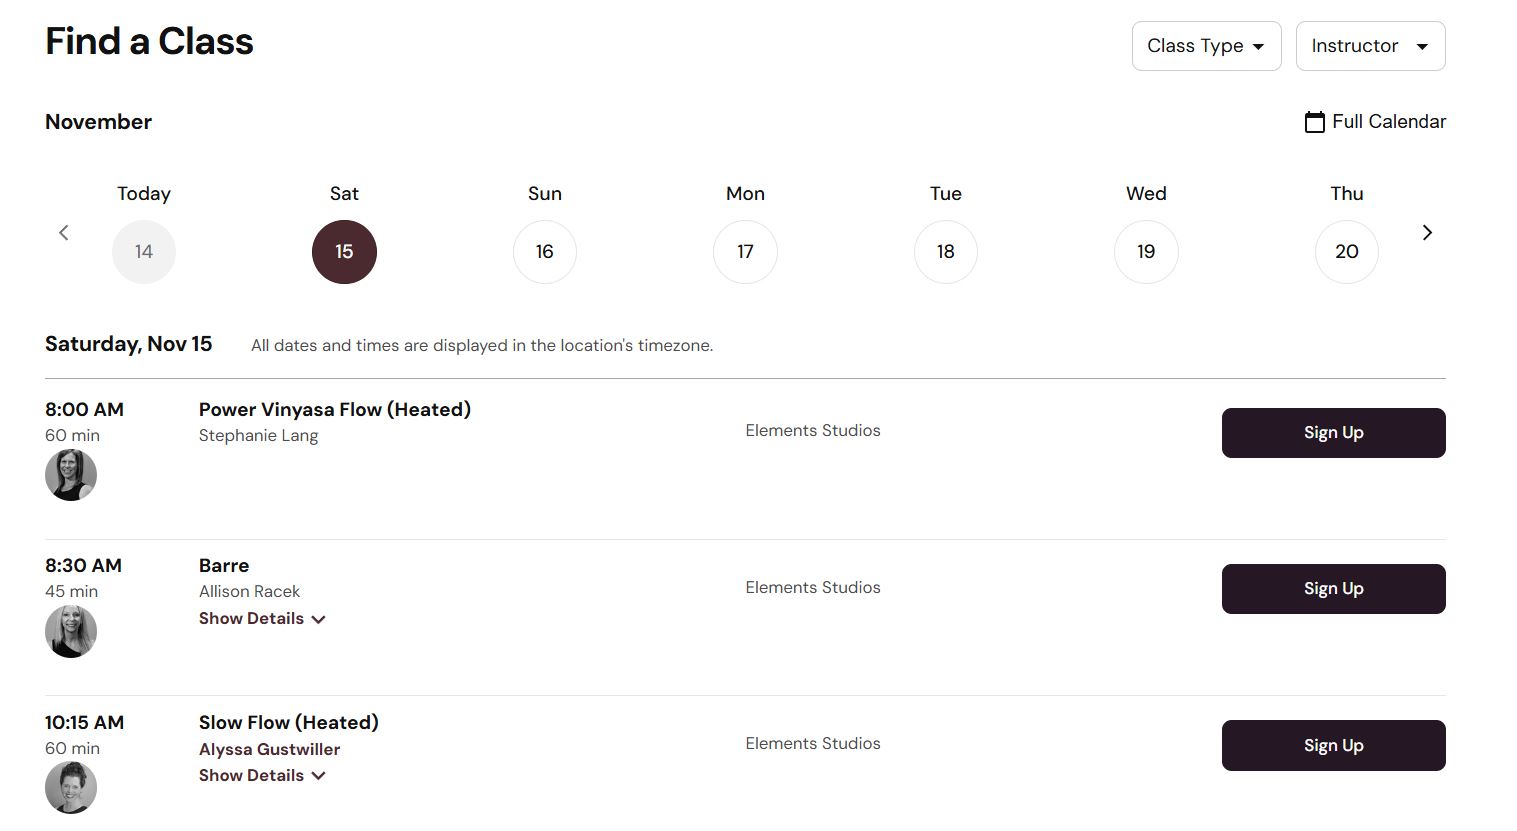Select Tuesday the 18th date
The height and width of the screenshot is (831, 1517).
pyautogui.click(x=946, y=252)
